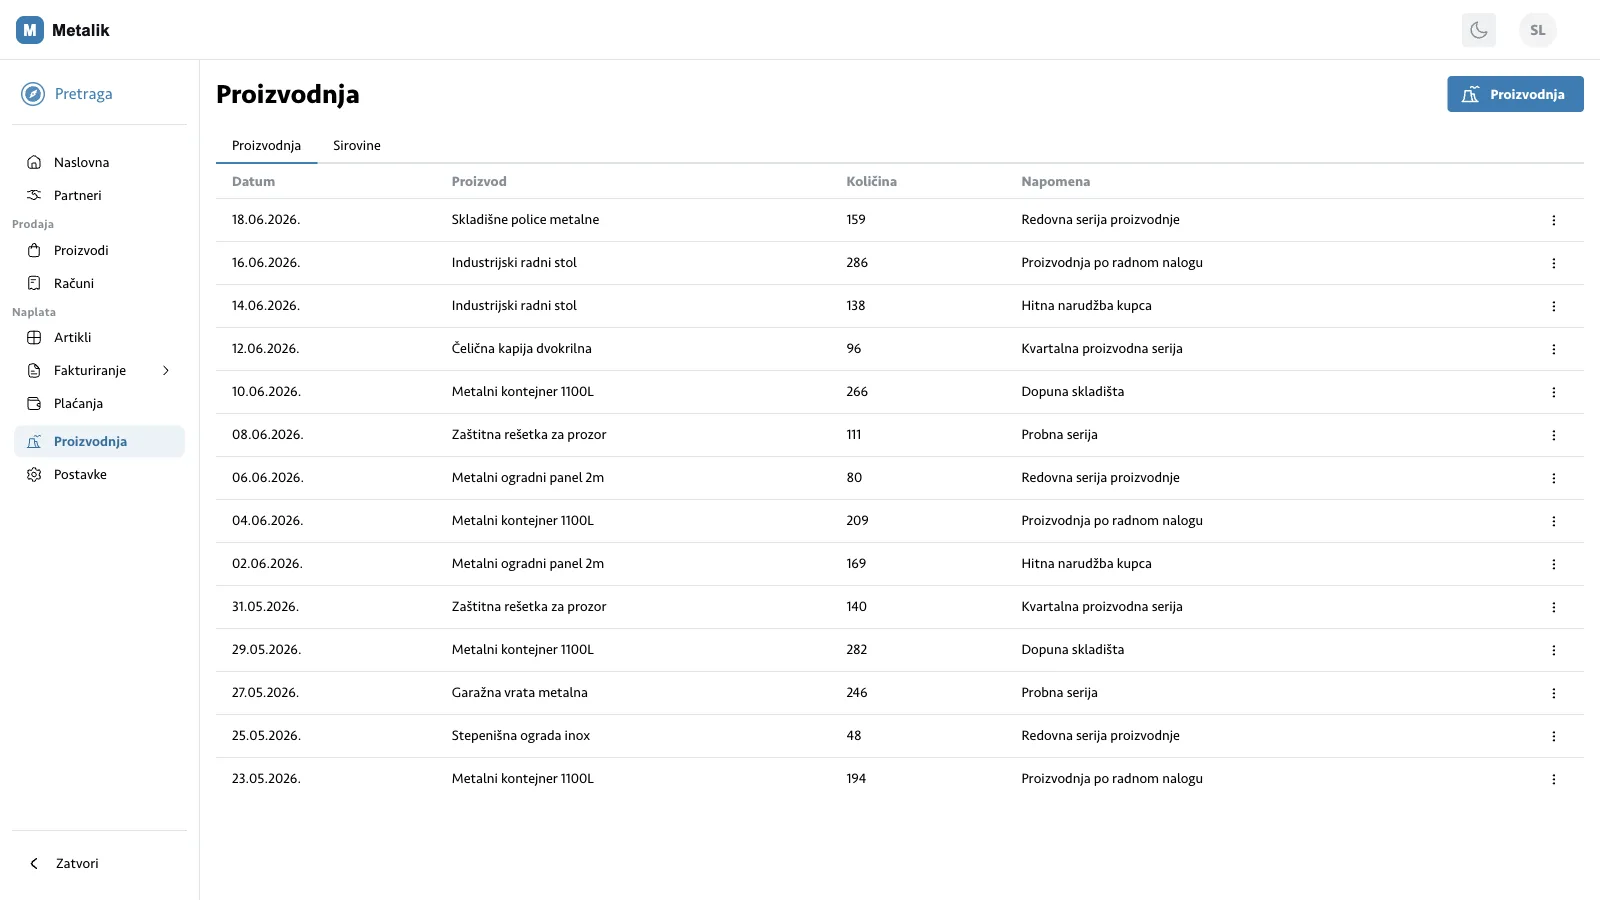Click the blue Proizvodnja button
This screenshot has width=1600, height=900.
(1515, 94)
